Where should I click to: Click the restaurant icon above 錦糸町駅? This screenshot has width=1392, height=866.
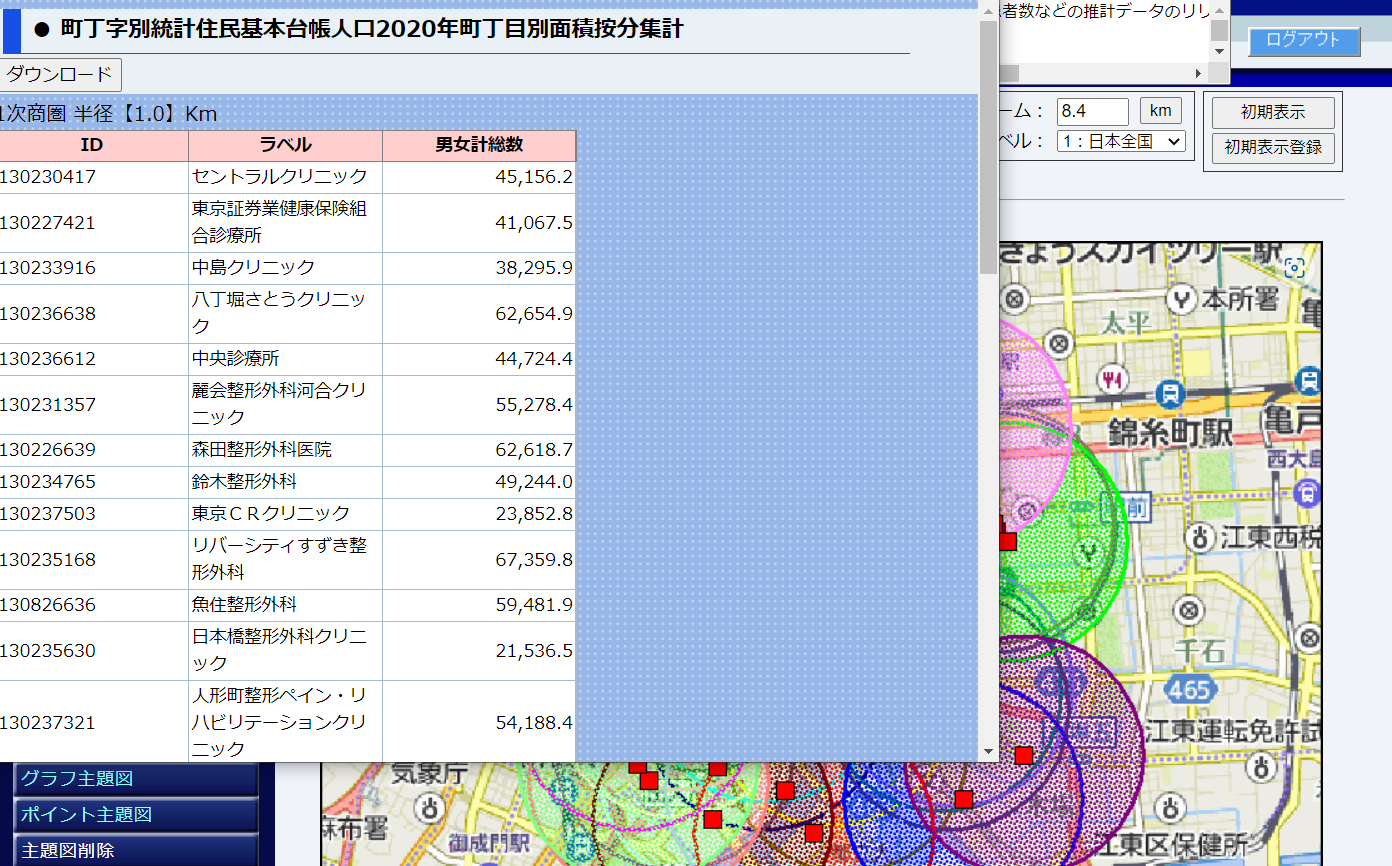(1112, 378)
